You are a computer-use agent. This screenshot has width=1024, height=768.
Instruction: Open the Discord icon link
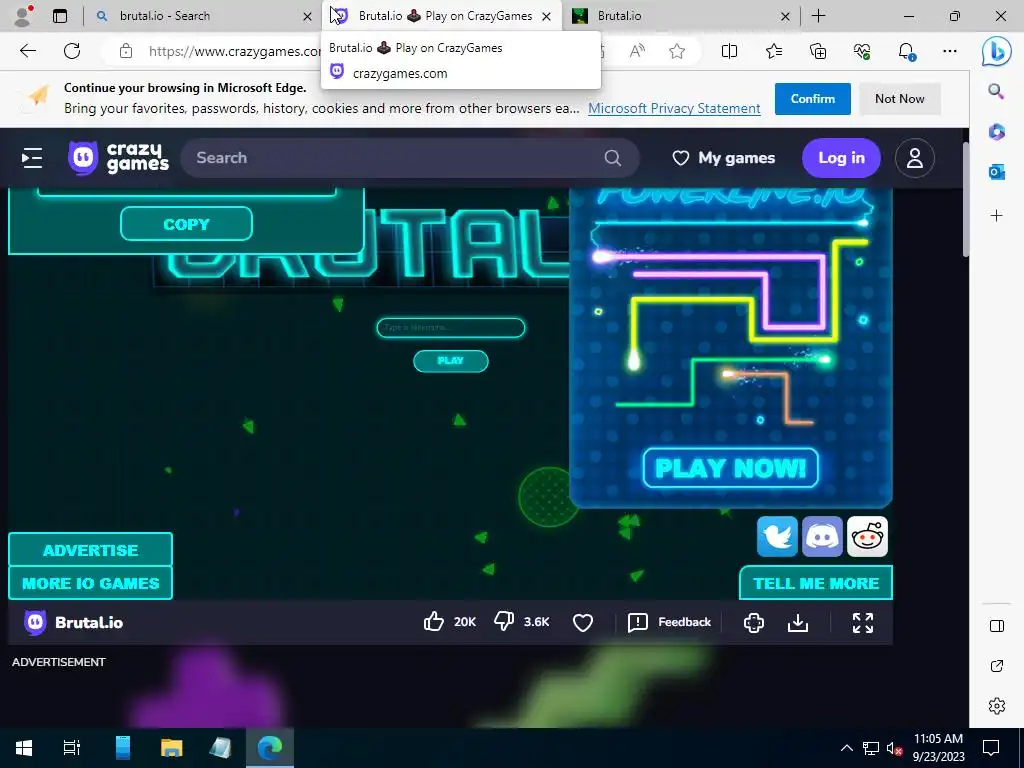[822, 536]
